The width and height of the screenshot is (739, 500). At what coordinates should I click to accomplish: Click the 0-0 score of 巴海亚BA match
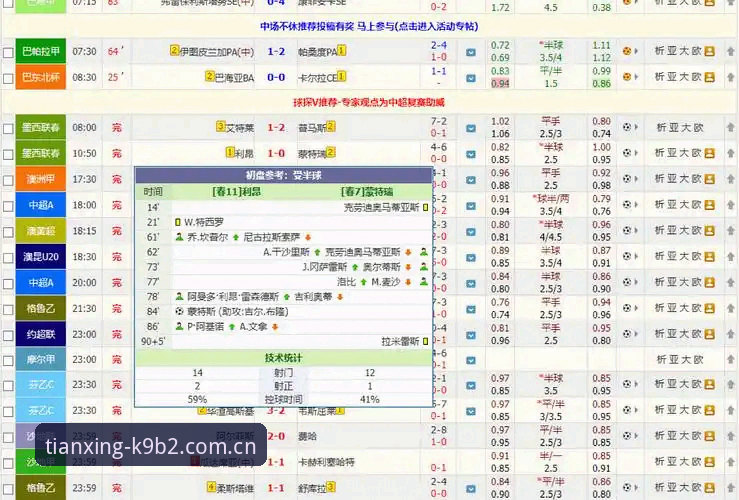click(x=276, y=77)
